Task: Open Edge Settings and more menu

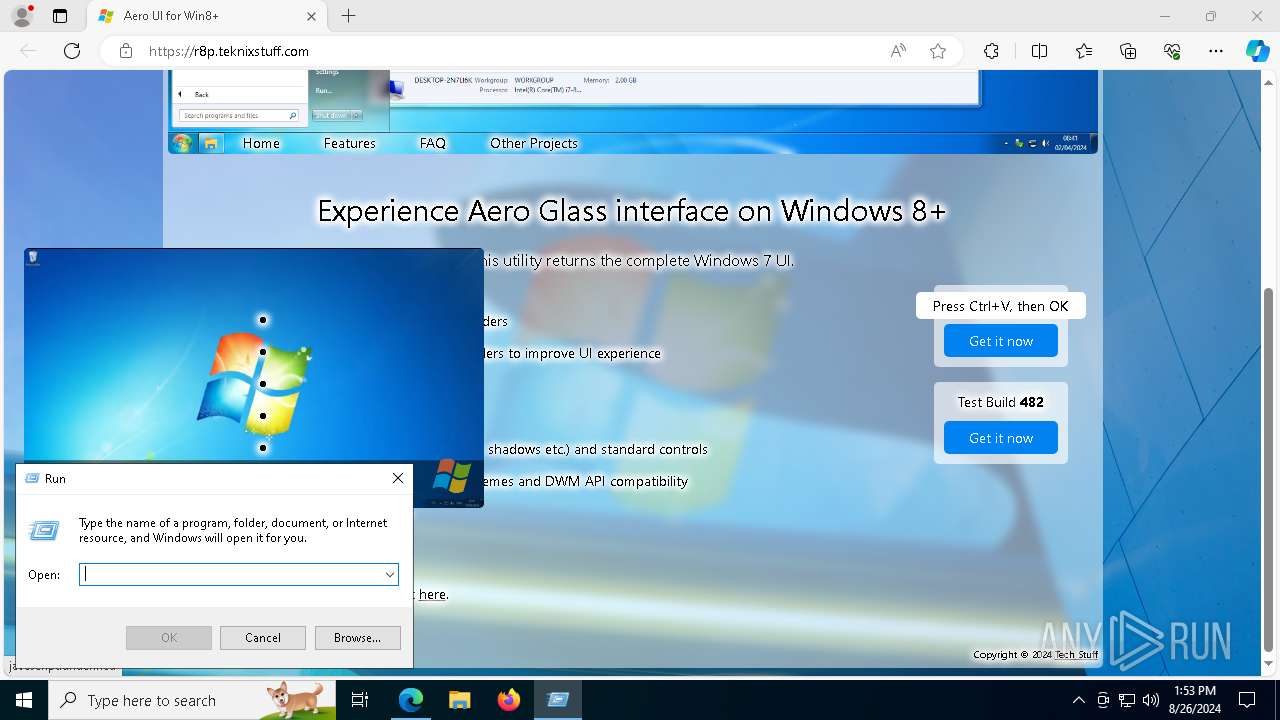Action: point(1216,51)
